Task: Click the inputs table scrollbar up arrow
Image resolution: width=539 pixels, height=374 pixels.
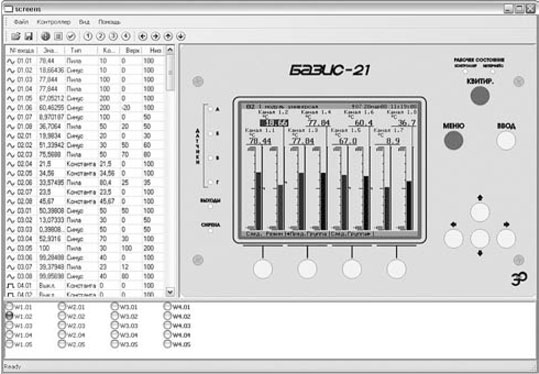Action: pyautogui.click(x=170, y=50)
